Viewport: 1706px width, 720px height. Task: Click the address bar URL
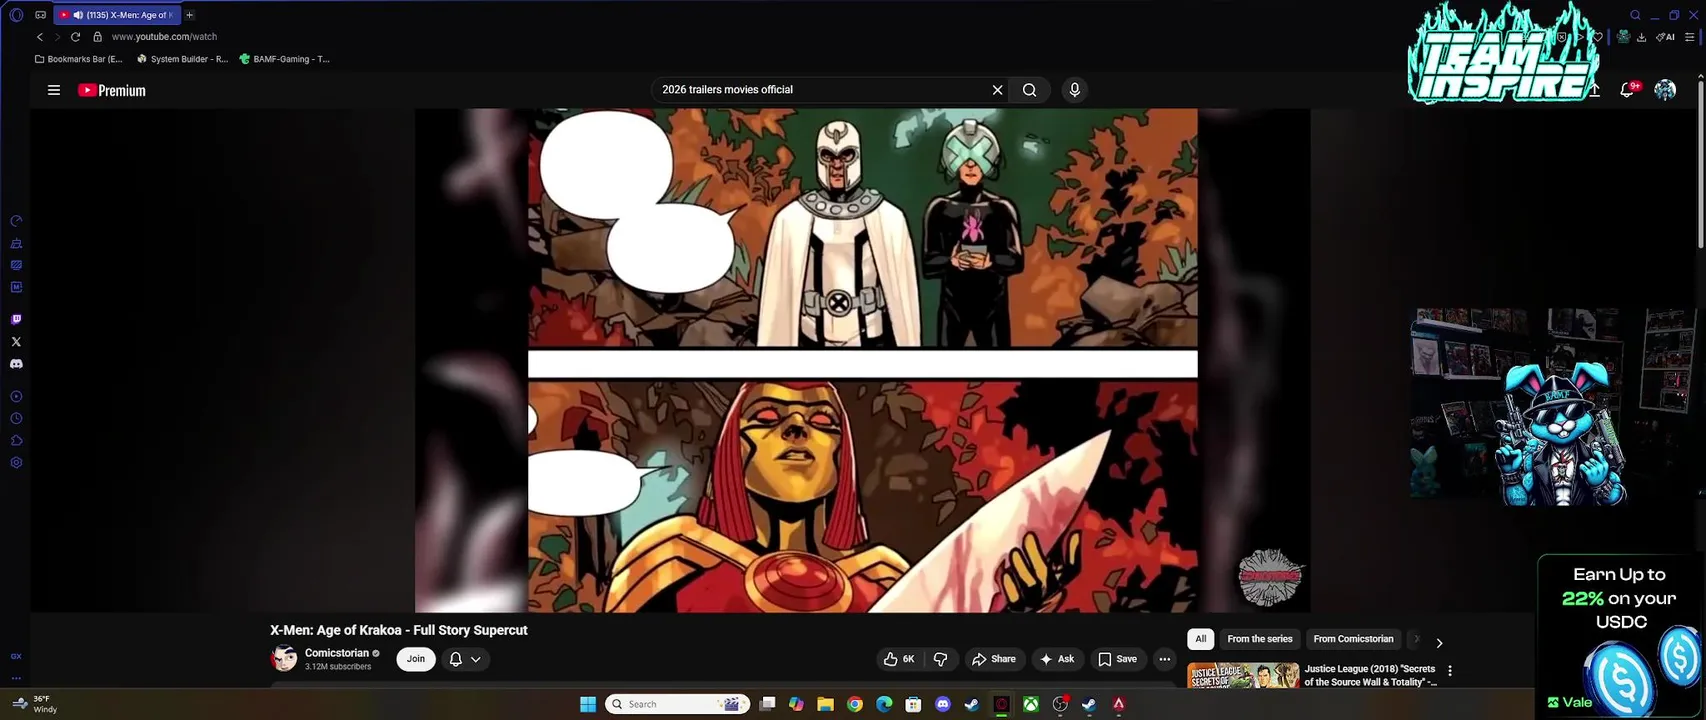pyautogui.click(x=164, y=37)
